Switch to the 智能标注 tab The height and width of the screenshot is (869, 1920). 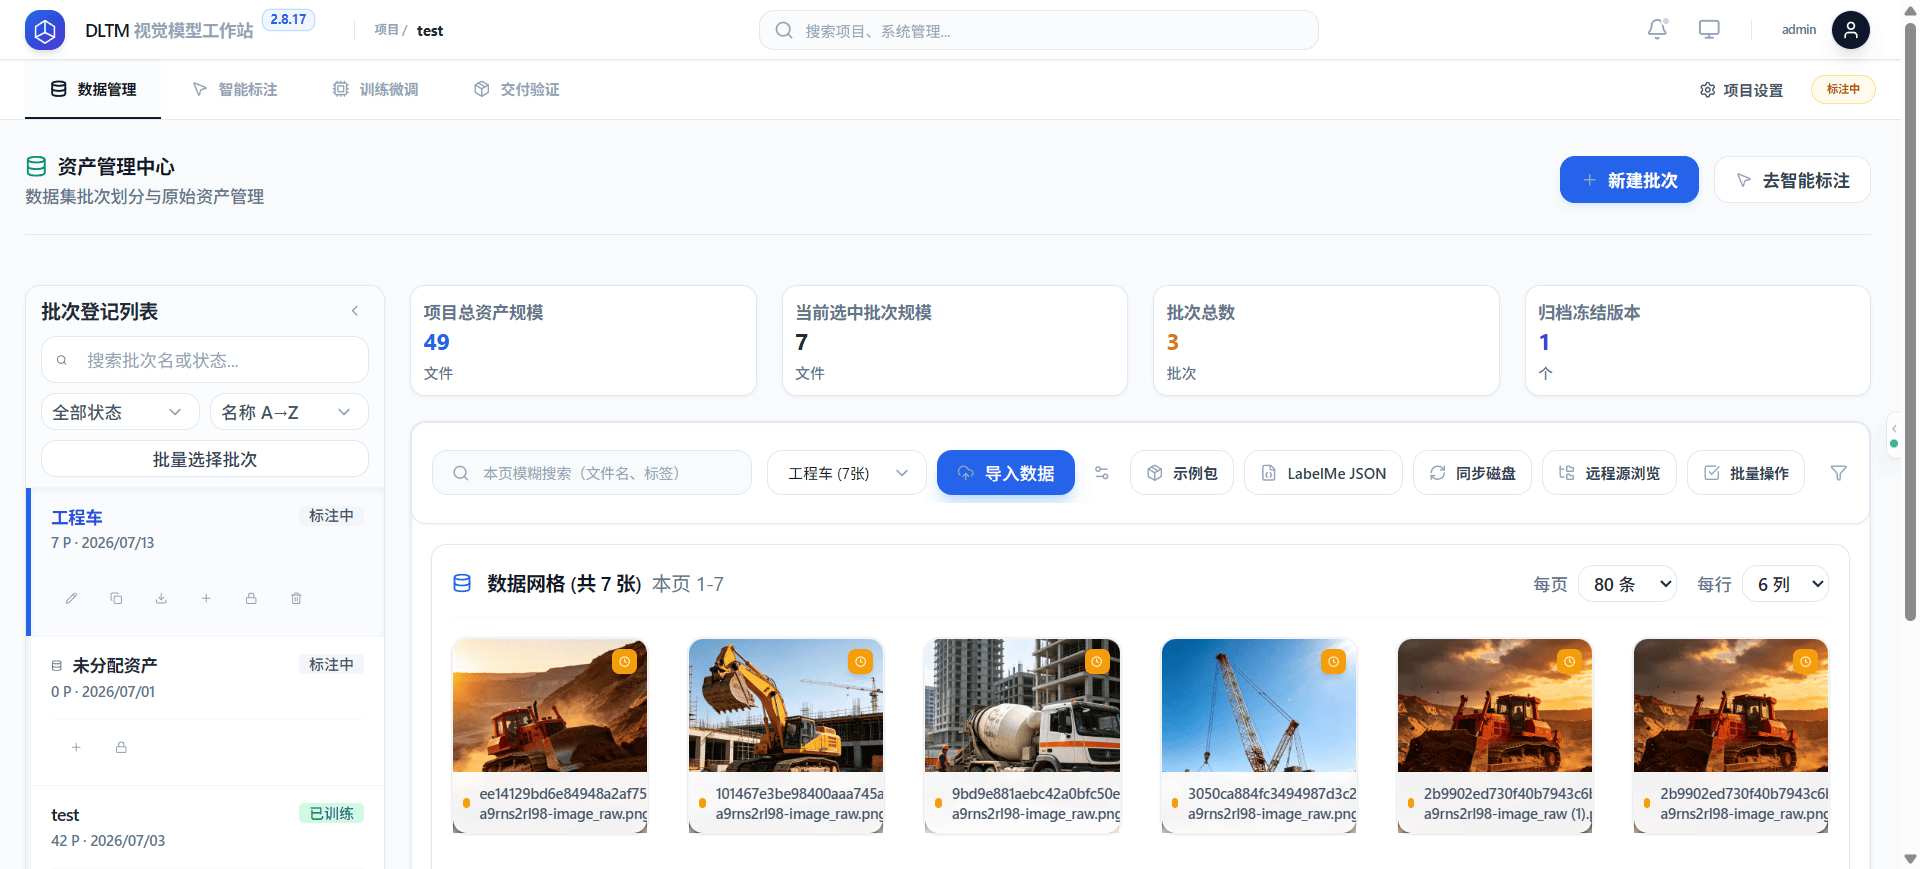coord(235,90)
